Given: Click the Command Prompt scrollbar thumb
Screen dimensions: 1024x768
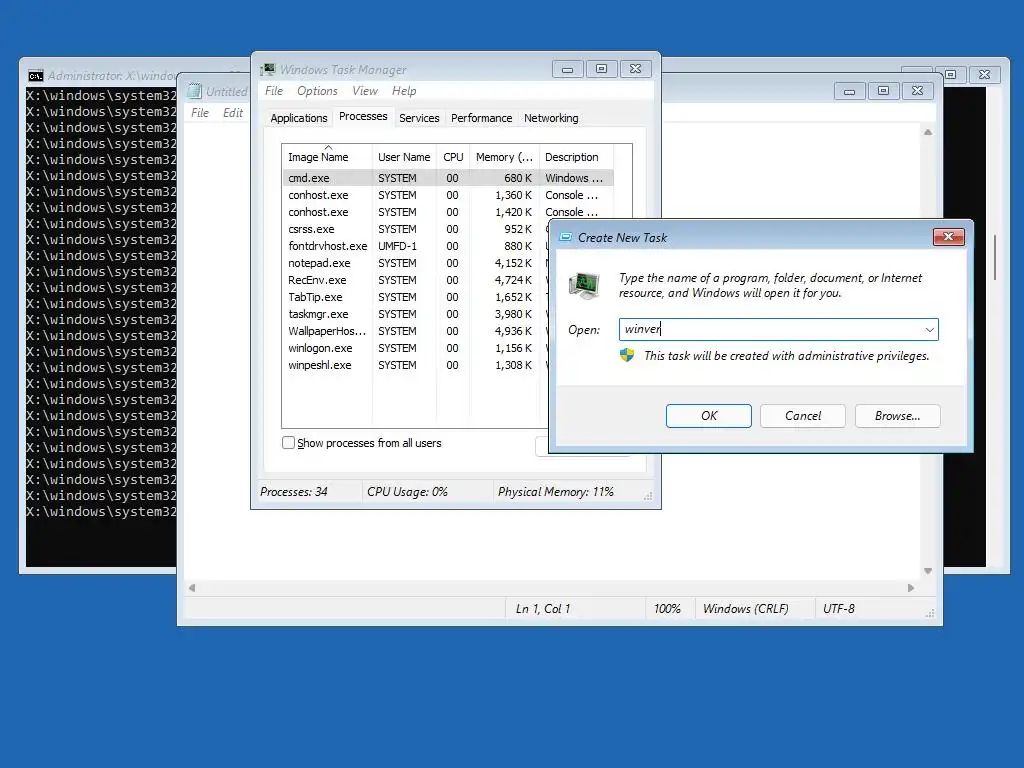Looking at the screenshot, I should (995, 257).
